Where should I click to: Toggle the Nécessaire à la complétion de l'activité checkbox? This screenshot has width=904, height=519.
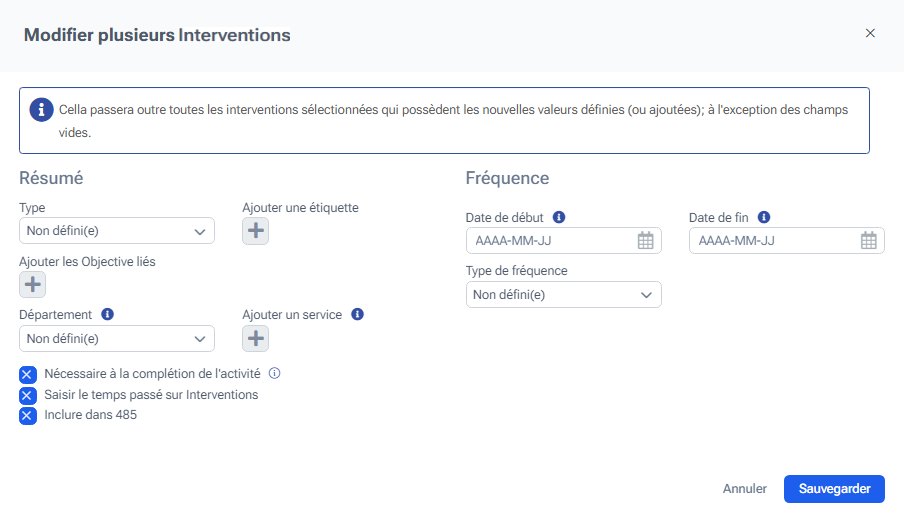28,375
